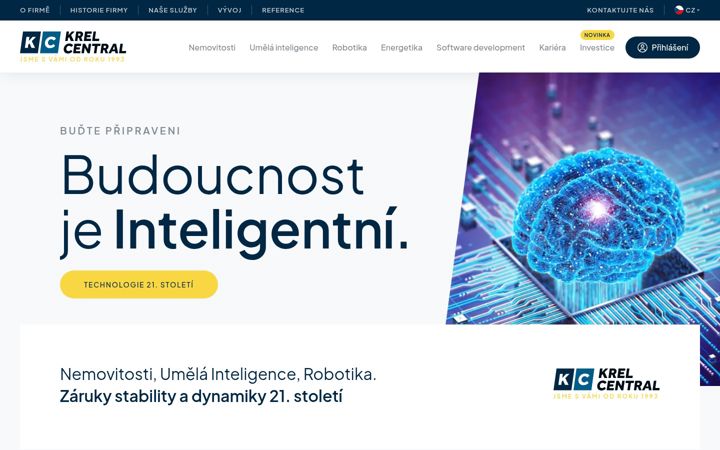The height and width of the screenshot is (450, 720).
Task: Click Technologie 21. století button
Action: [x=139, y=285]
